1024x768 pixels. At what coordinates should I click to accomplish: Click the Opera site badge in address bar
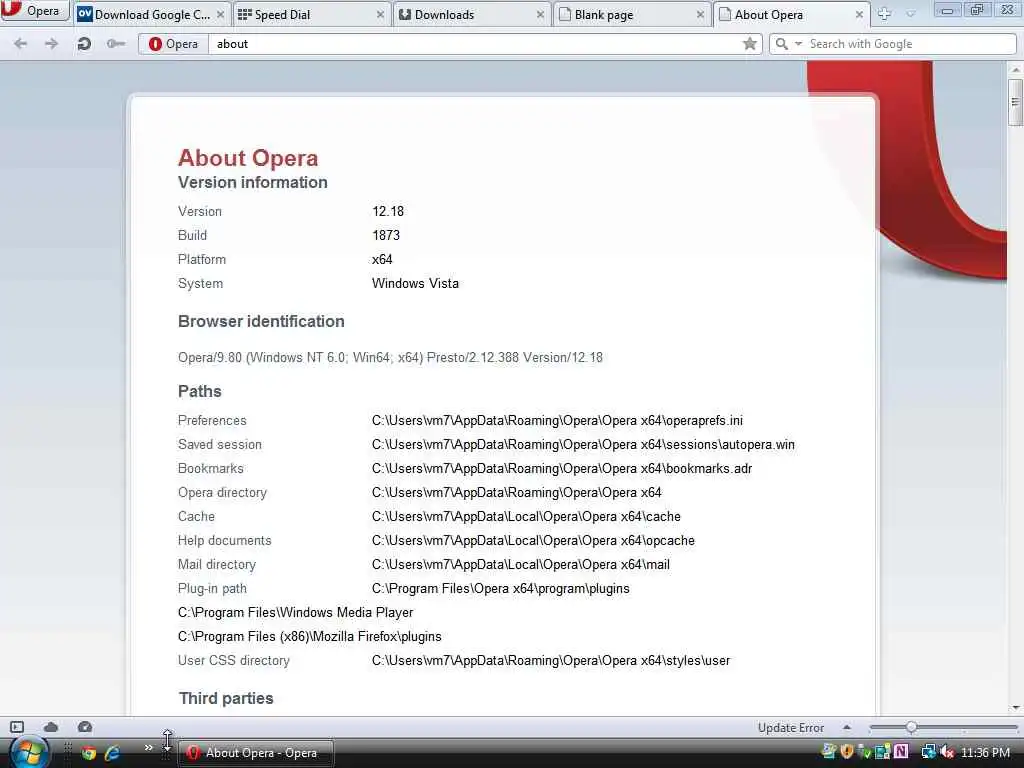(x=174, y=44)
